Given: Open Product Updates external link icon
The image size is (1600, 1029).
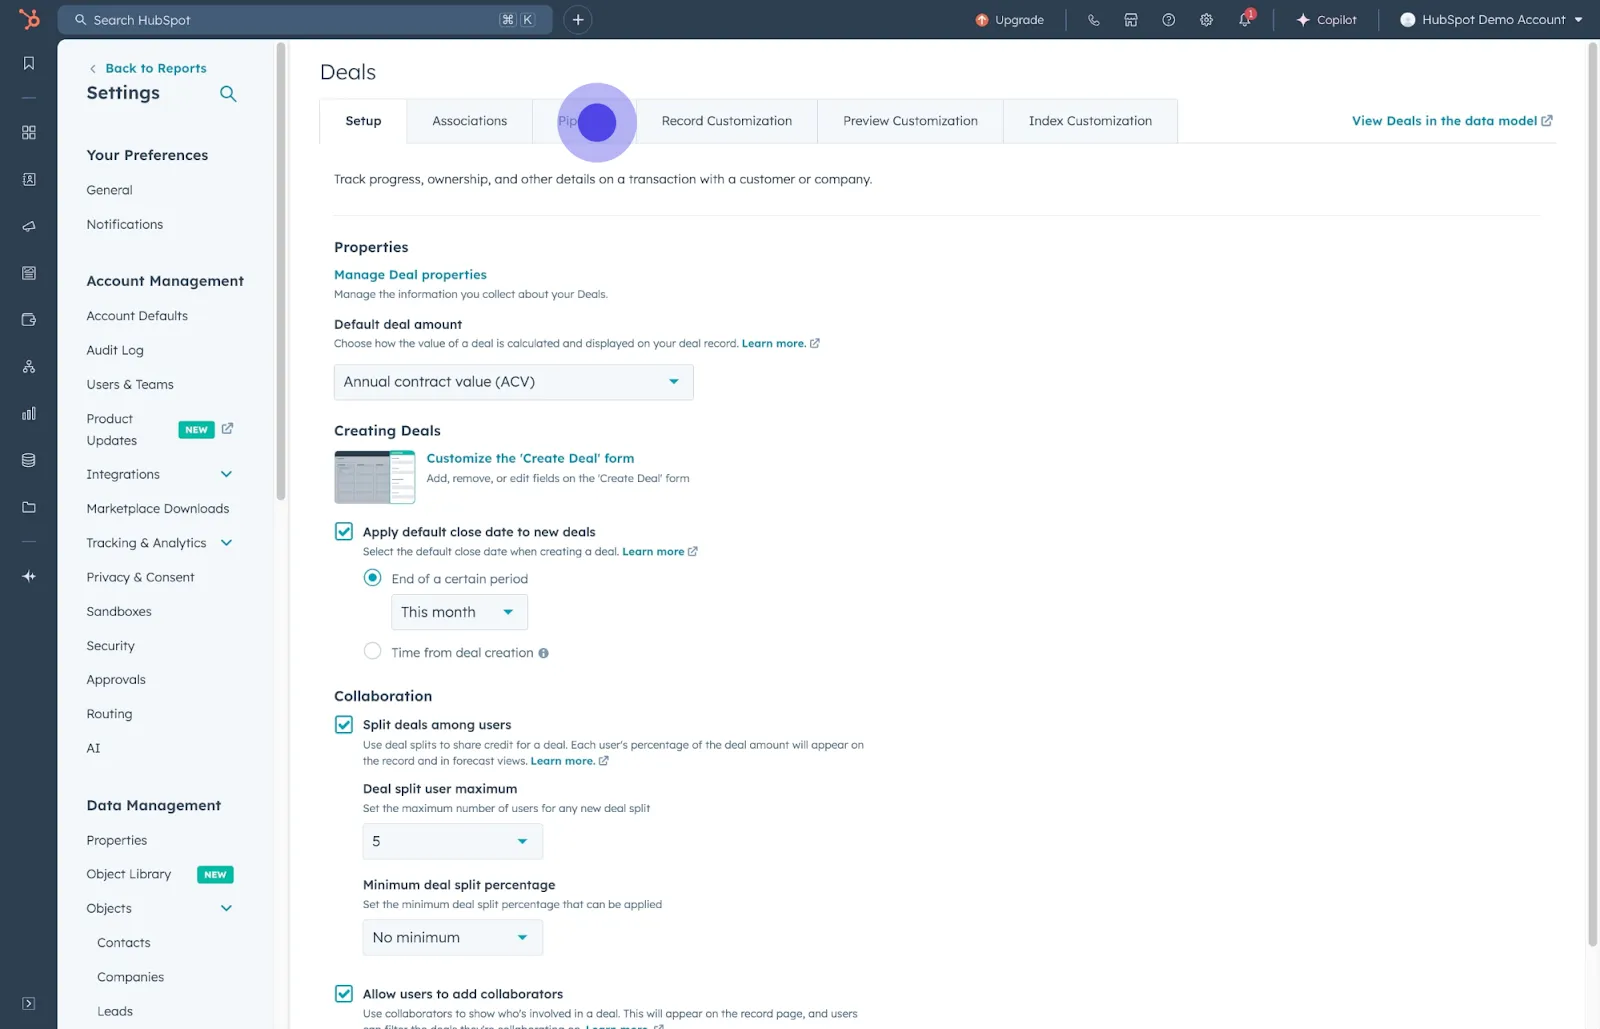Looking at the screenshot, I should [227, 428].
